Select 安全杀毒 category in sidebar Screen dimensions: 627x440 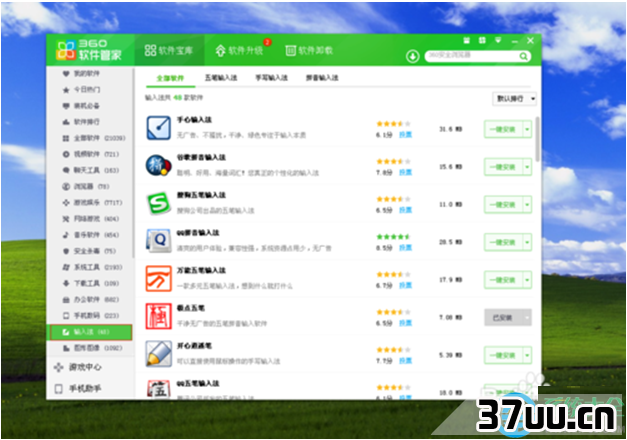pos(89,251)
